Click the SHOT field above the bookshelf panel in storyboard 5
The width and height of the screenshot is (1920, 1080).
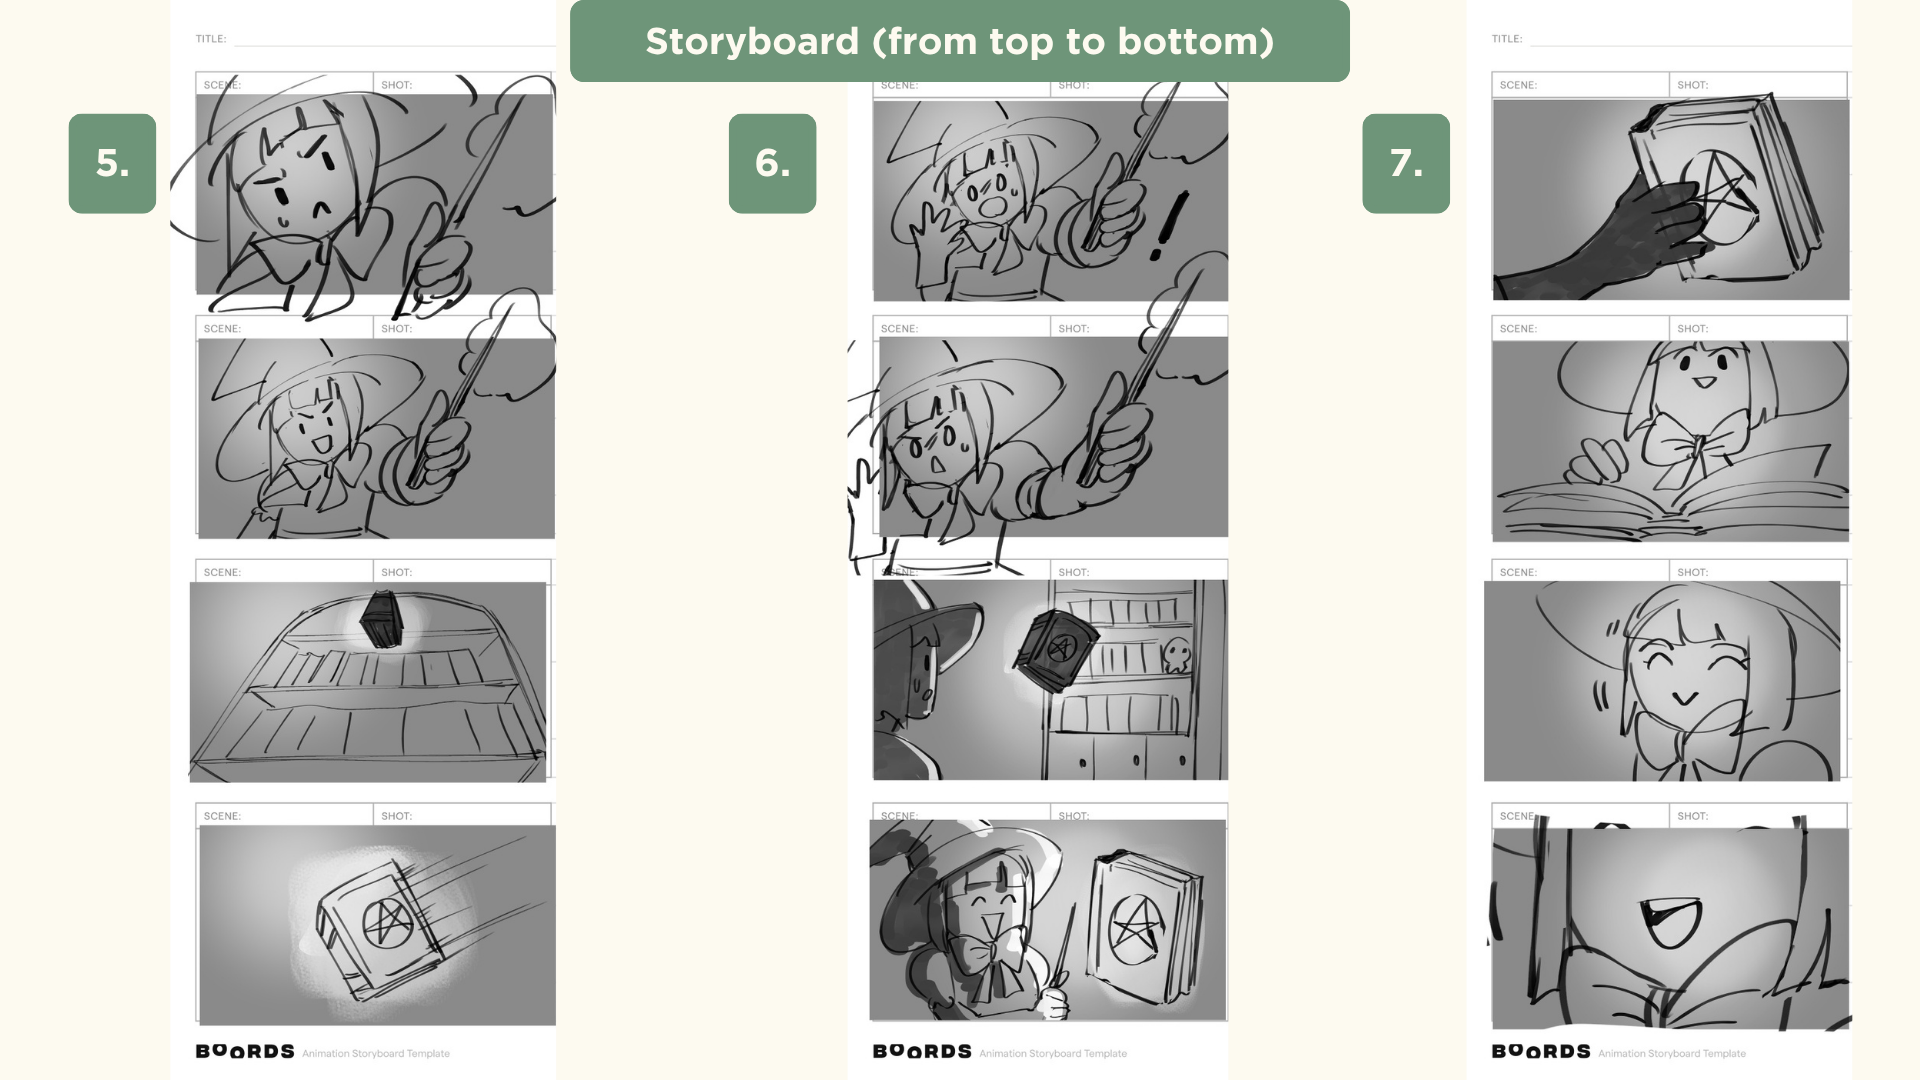463,572
